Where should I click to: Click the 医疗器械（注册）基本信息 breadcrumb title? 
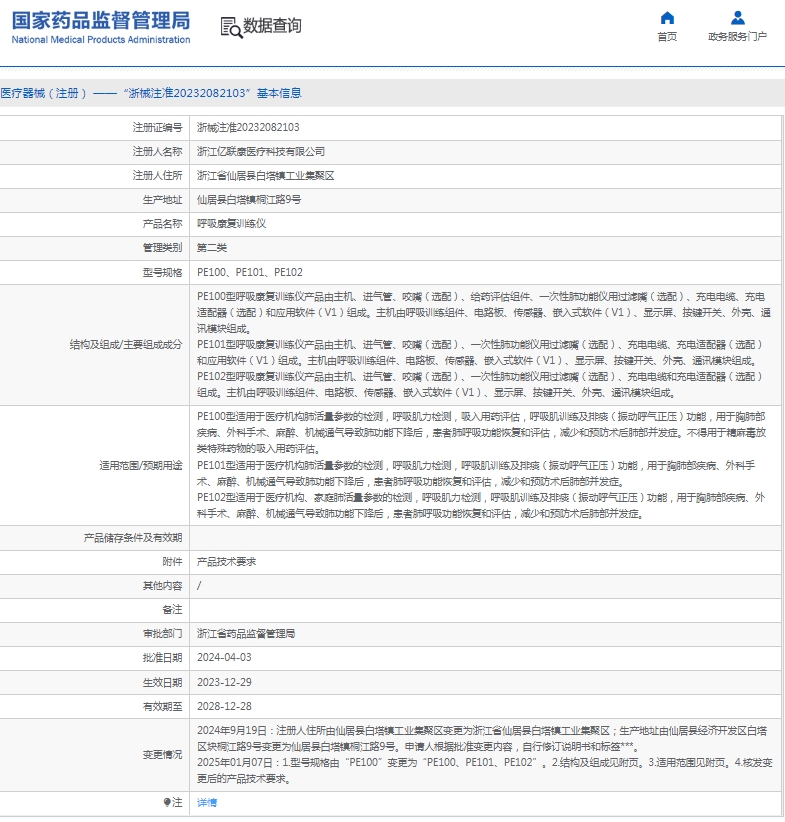click(x=151, y=93)
